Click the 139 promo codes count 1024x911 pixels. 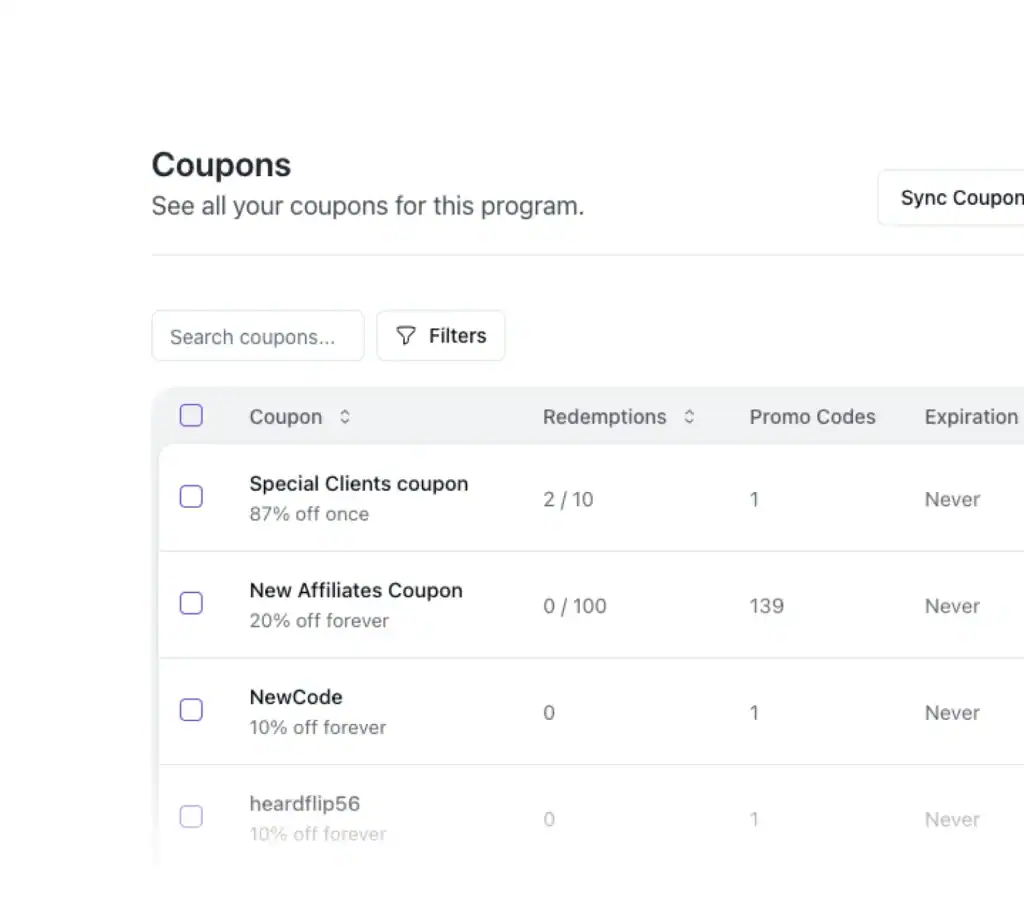(766, 606)
